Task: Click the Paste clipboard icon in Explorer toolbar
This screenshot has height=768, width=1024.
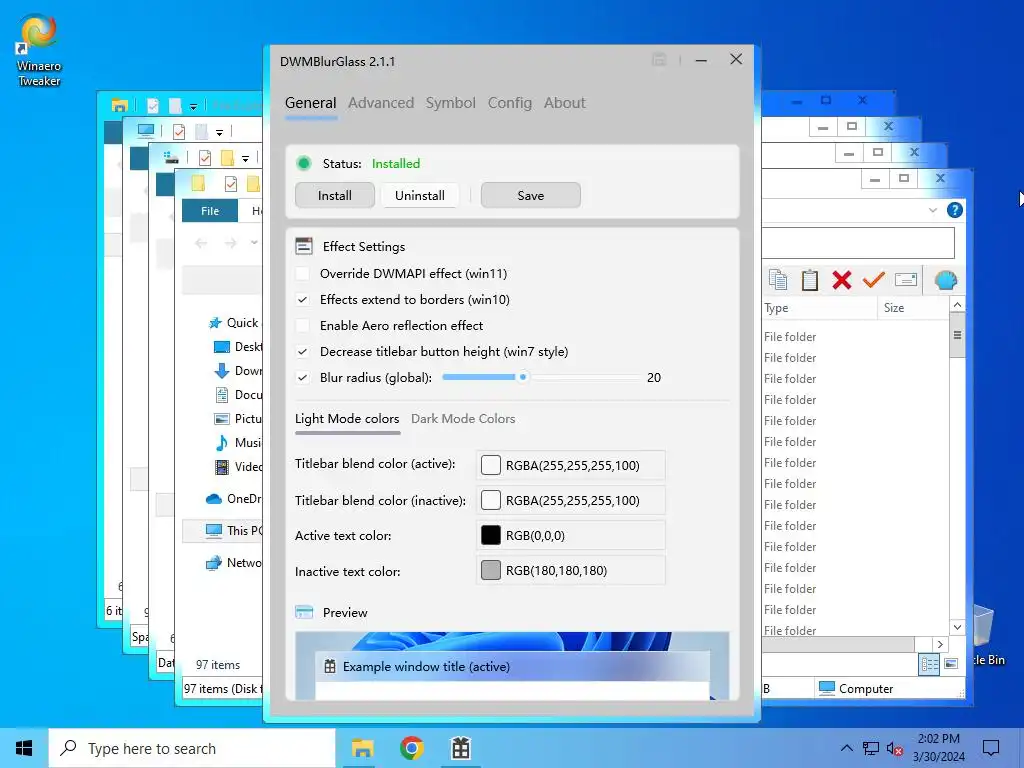Action: tap(810, 280)
